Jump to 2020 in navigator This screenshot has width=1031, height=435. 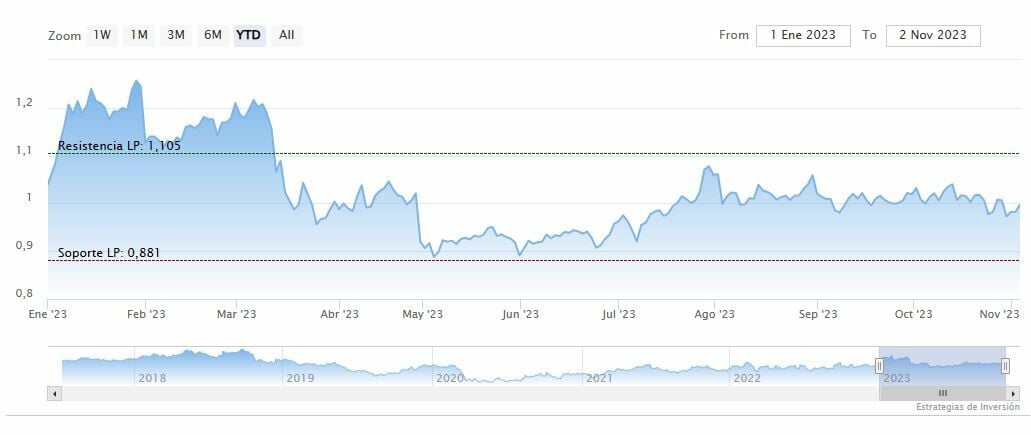(x=450, y=378)
